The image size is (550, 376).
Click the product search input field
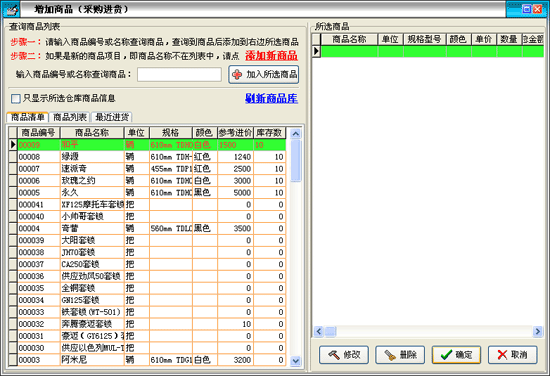click(x=179, y=74)
